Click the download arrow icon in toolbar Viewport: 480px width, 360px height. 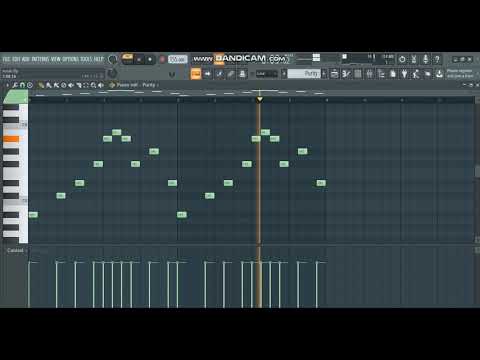click(439, 74)
